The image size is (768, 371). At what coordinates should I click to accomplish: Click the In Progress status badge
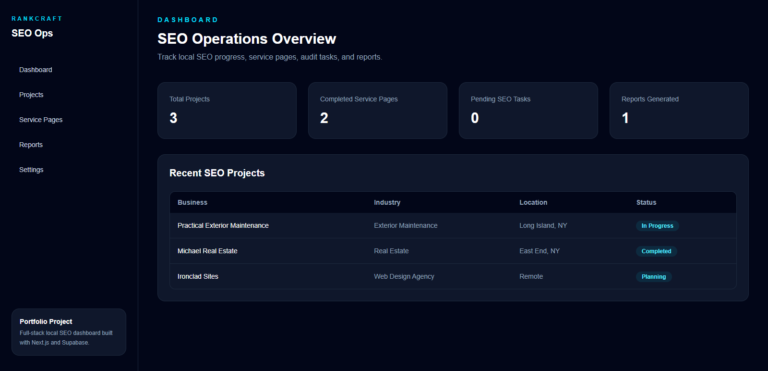(657, 226)
